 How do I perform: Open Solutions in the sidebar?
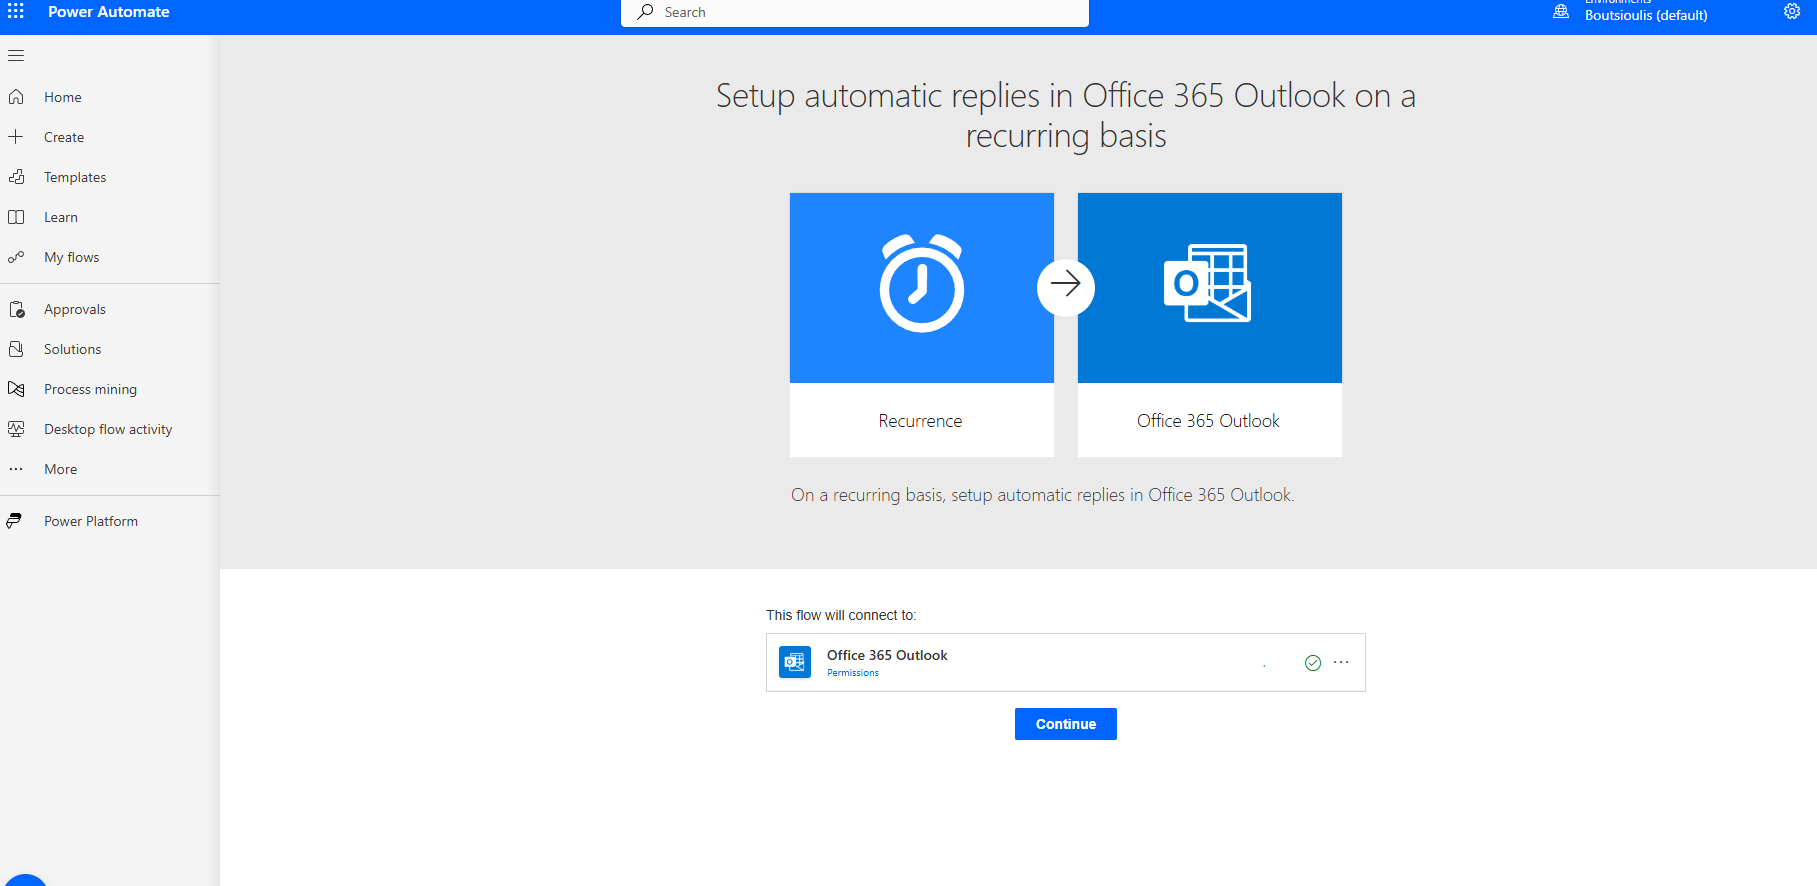coord(110,349)
